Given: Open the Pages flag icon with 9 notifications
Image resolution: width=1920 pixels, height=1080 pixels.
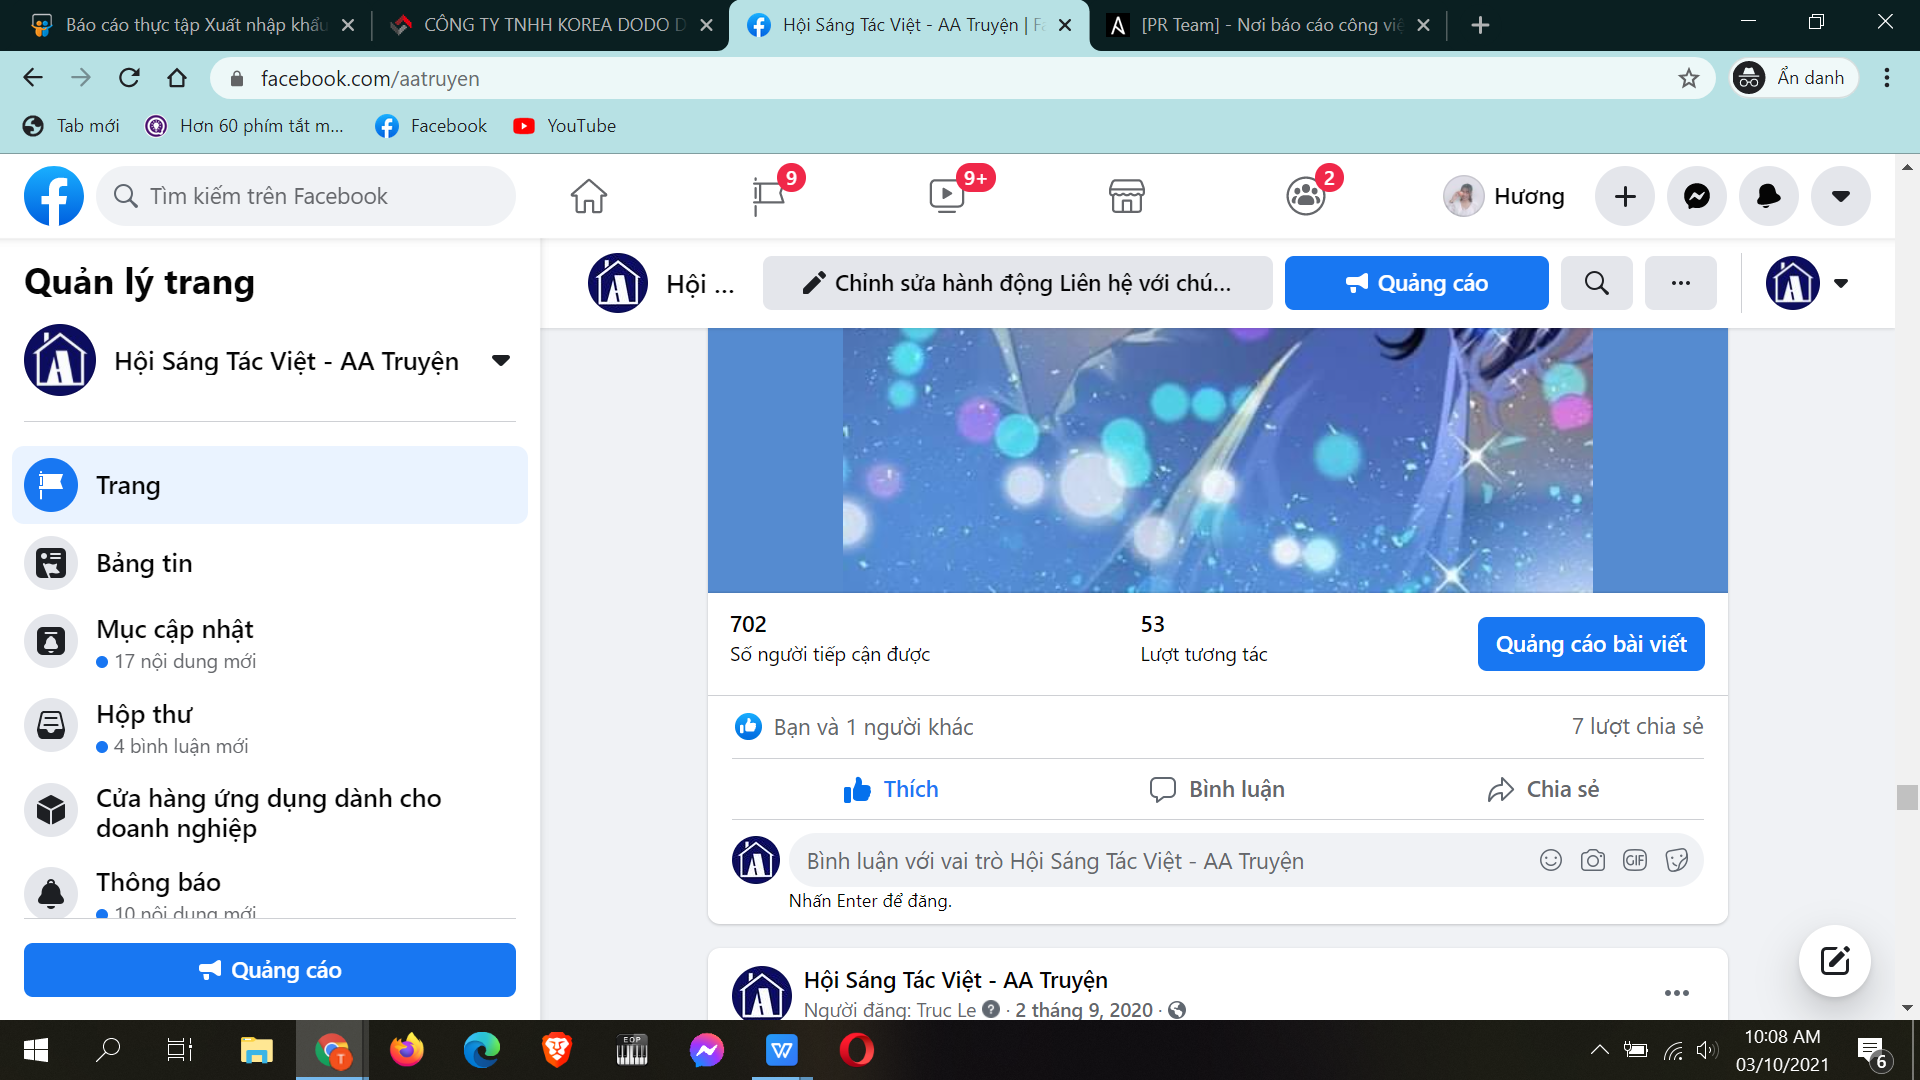Looking at the screenshot, I should [769, 196].
